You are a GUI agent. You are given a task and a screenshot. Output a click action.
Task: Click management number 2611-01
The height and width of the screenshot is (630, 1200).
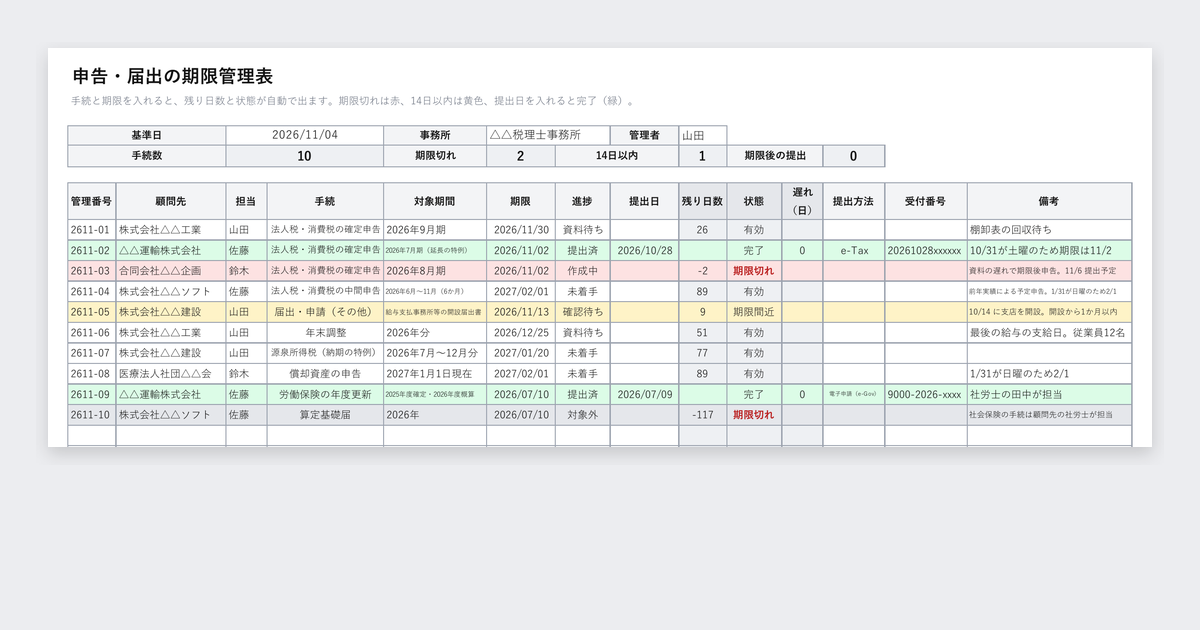(92, 230)
